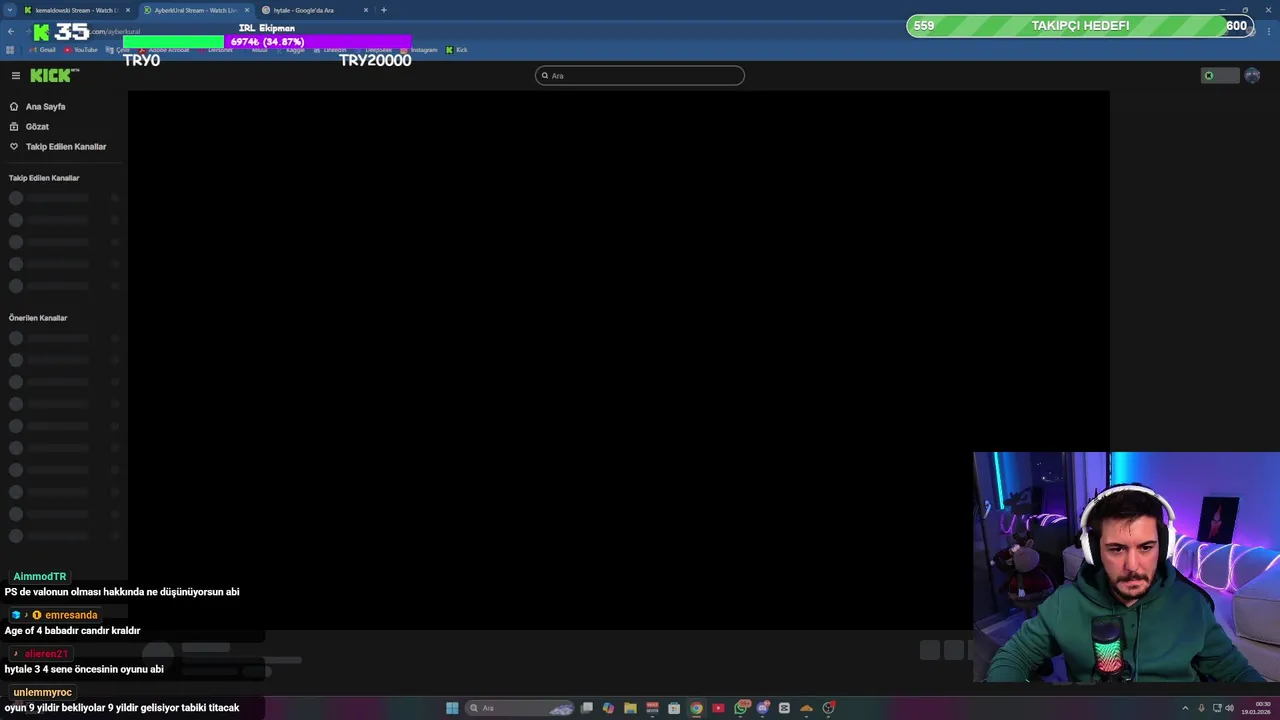Open the user profile avatar menu
This screenshot has width=1280, height=720.
(1252, 76)
